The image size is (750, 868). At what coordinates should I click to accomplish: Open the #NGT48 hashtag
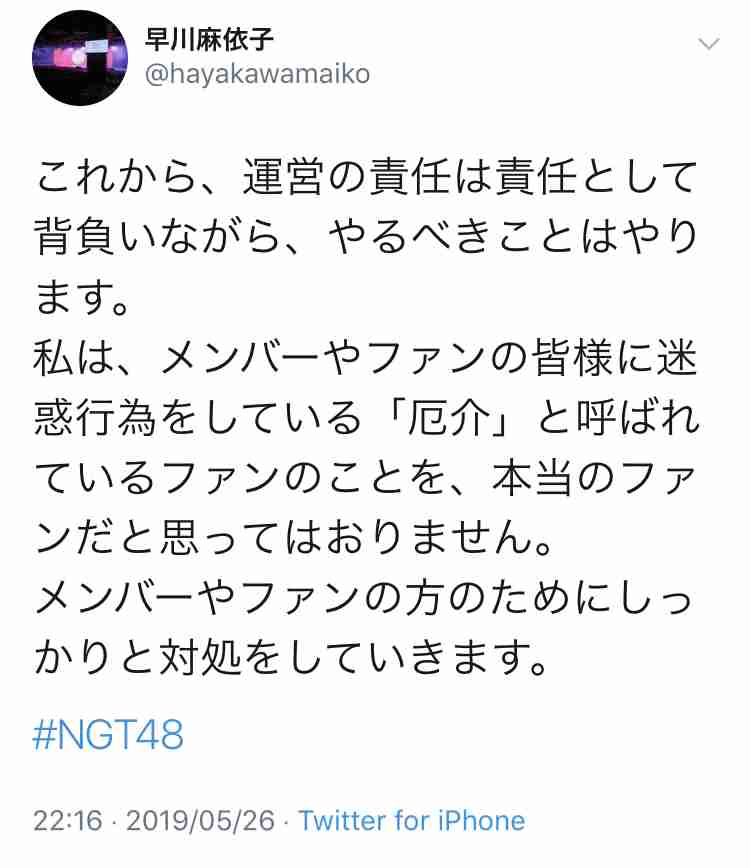coord(108,735)
